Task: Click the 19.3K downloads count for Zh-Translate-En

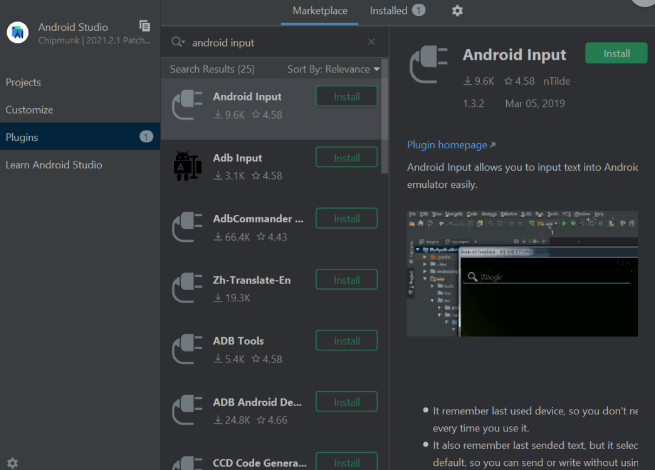Action: pos(237,298)
